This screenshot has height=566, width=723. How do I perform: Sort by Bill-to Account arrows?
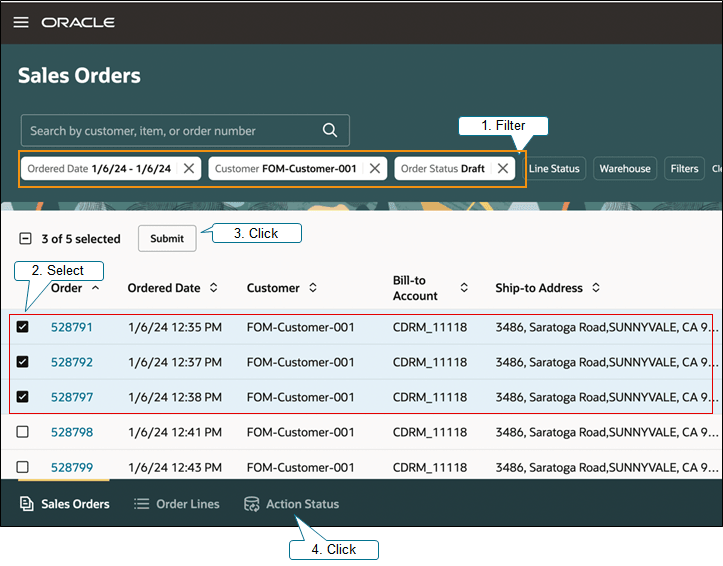464,288
